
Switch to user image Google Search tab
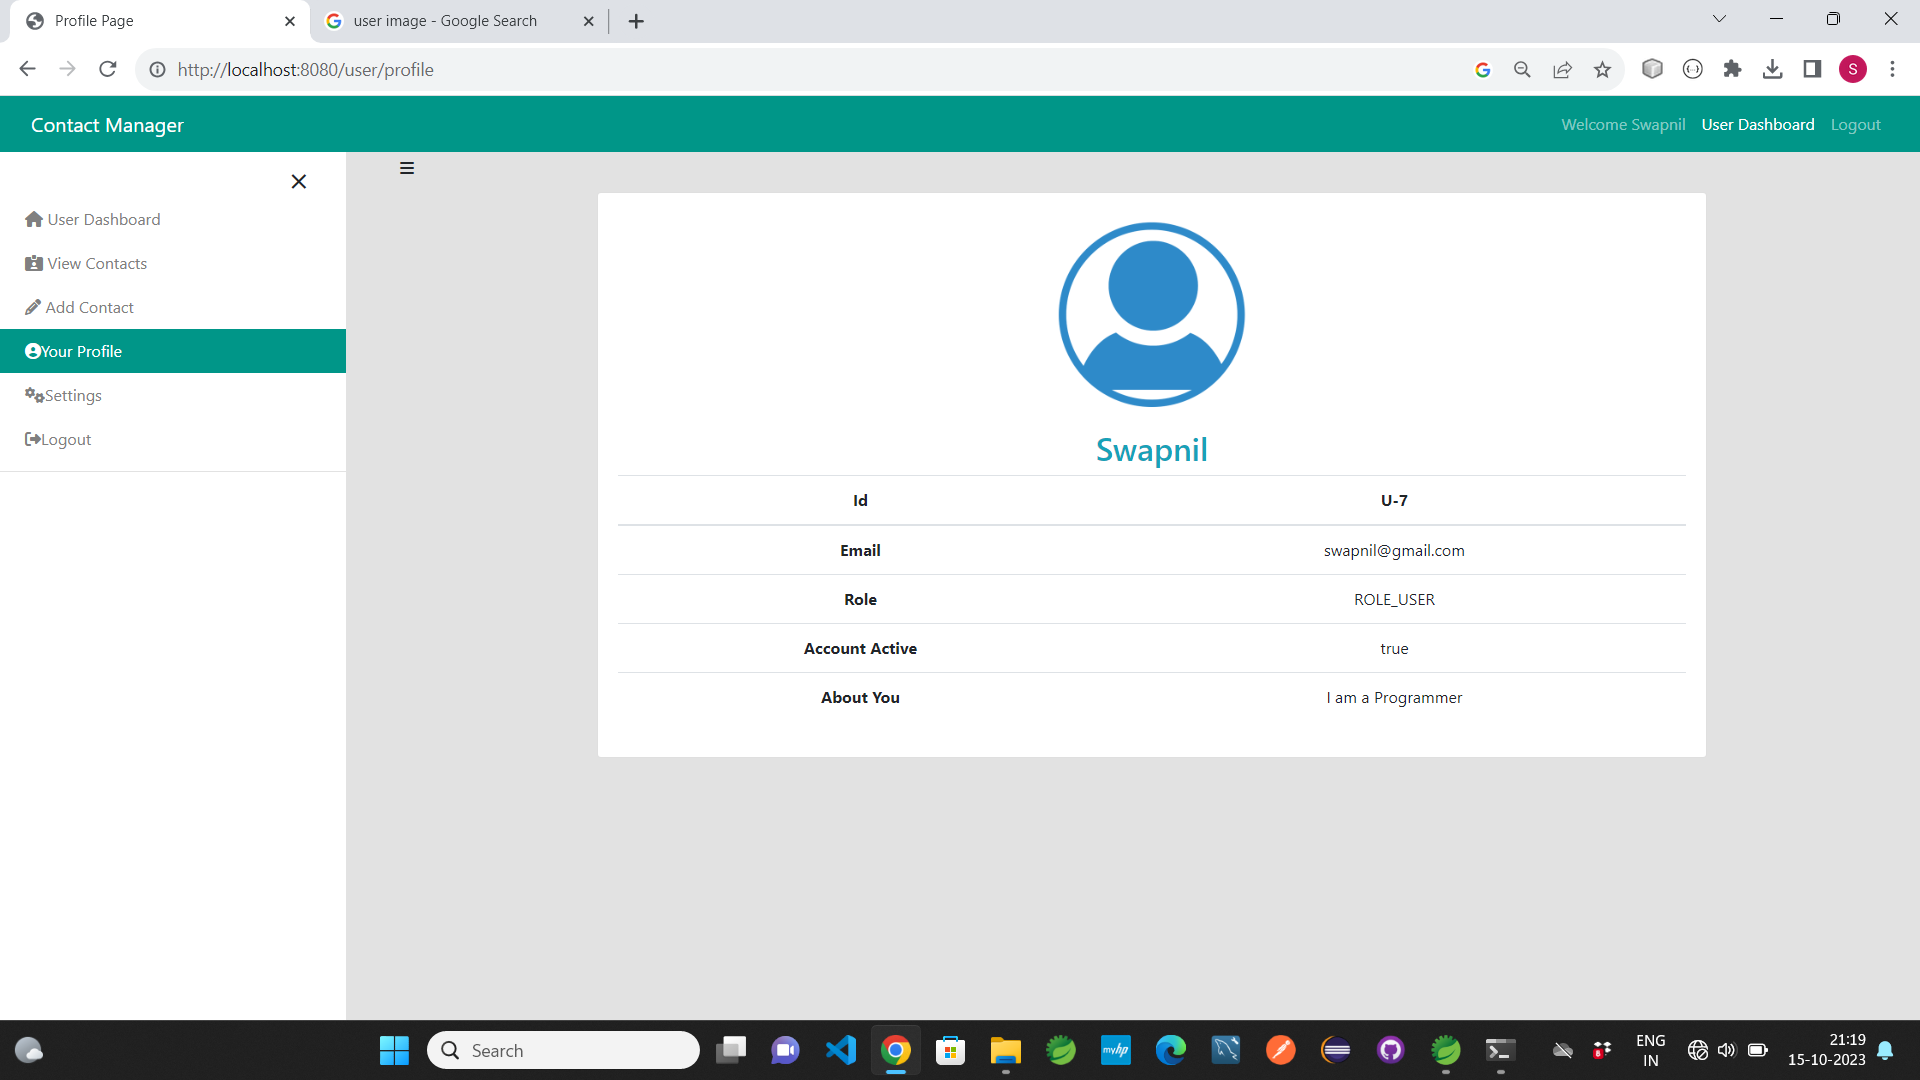click(x=445, y=20)
